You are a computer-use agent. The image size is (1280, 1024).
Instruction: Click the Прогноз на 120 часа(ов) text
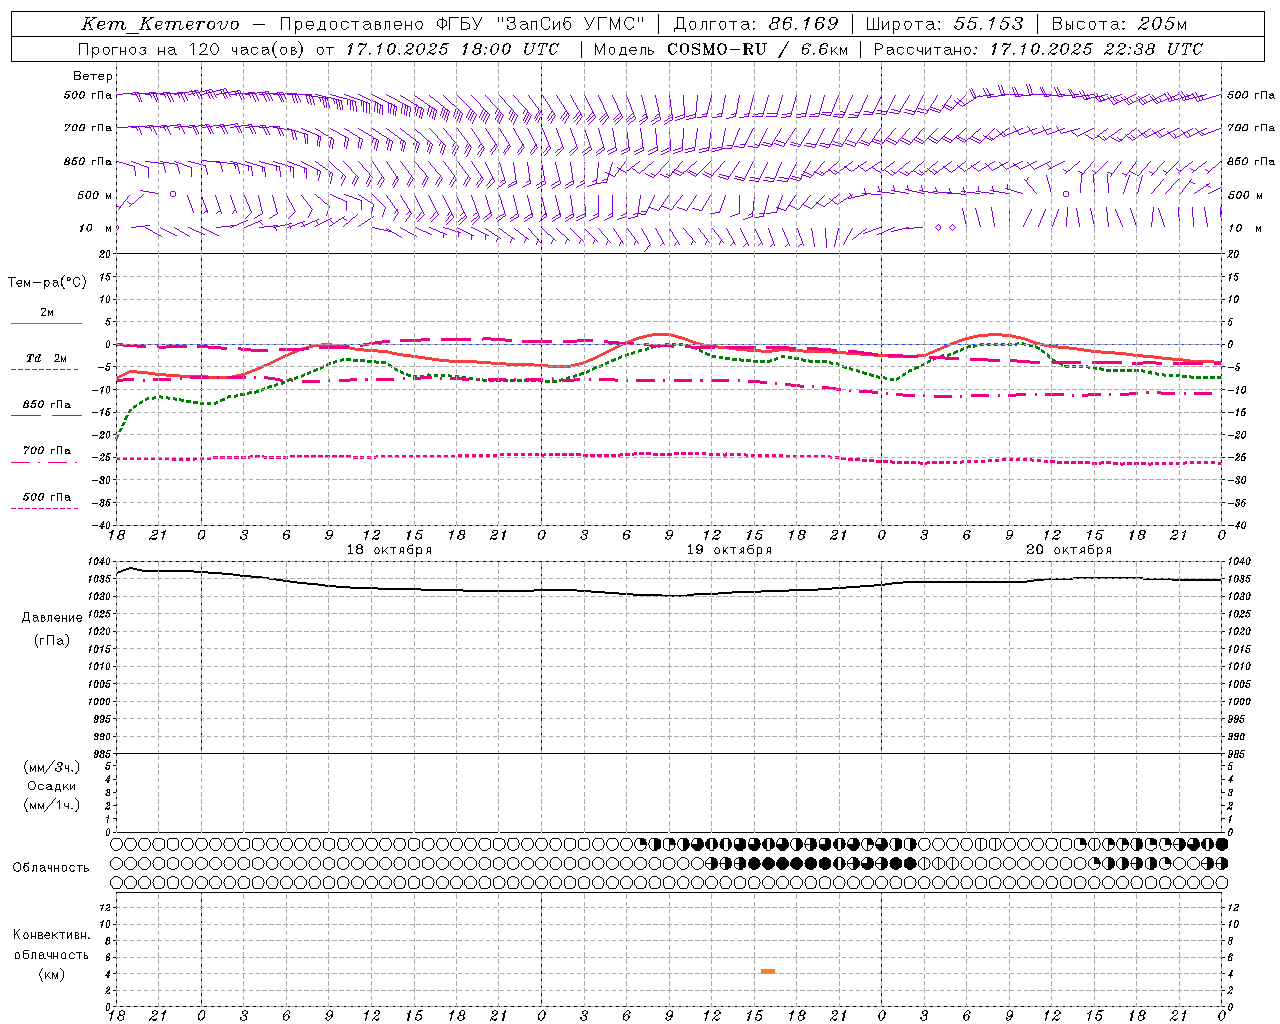pyautogui.click(x=192, y=49)
